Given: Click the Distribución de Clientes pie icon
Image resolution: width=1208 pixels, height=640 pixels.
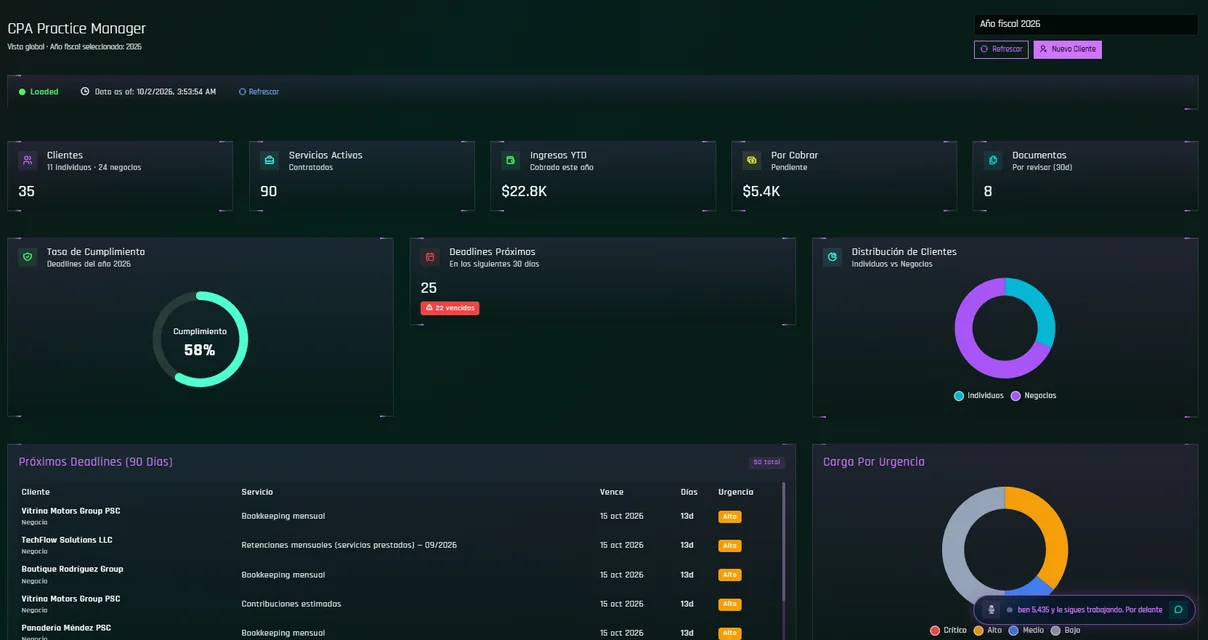Looking at the screenshot, I should coord(832,257).
